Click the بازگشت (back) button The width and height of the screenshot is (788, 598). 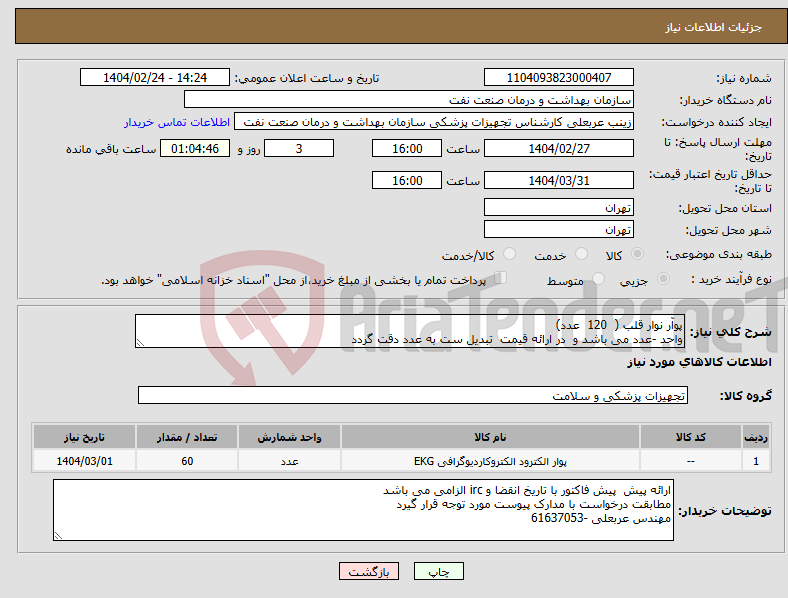point(369,571)
